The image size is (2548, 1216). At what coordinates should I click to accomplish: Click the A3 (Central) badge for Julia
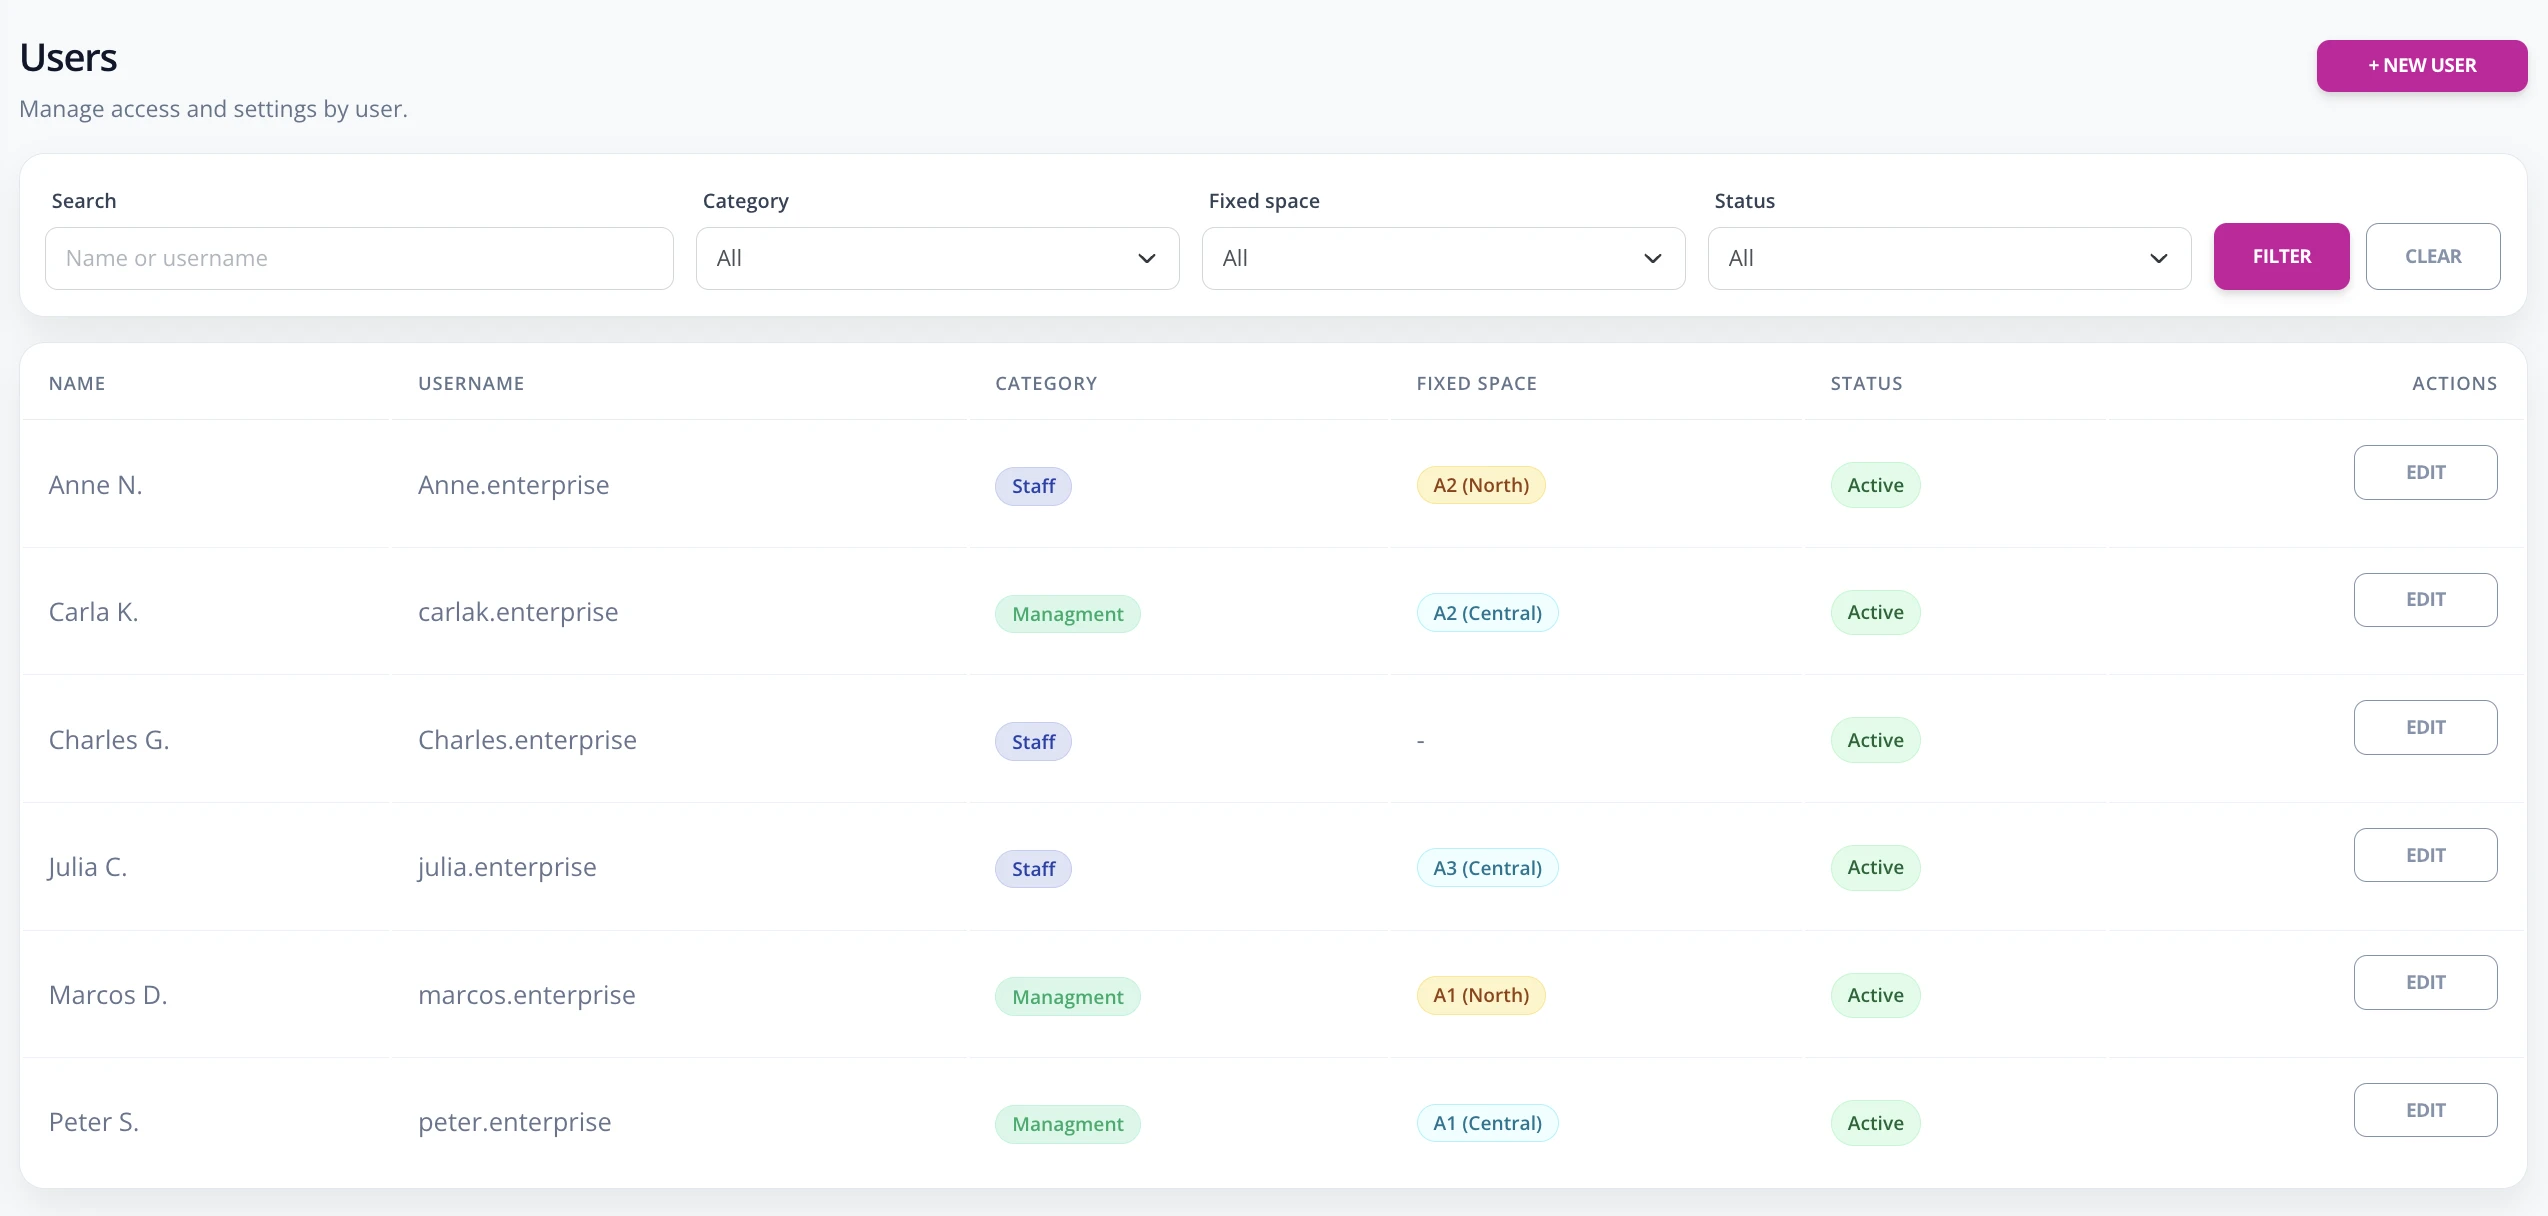1487,868
